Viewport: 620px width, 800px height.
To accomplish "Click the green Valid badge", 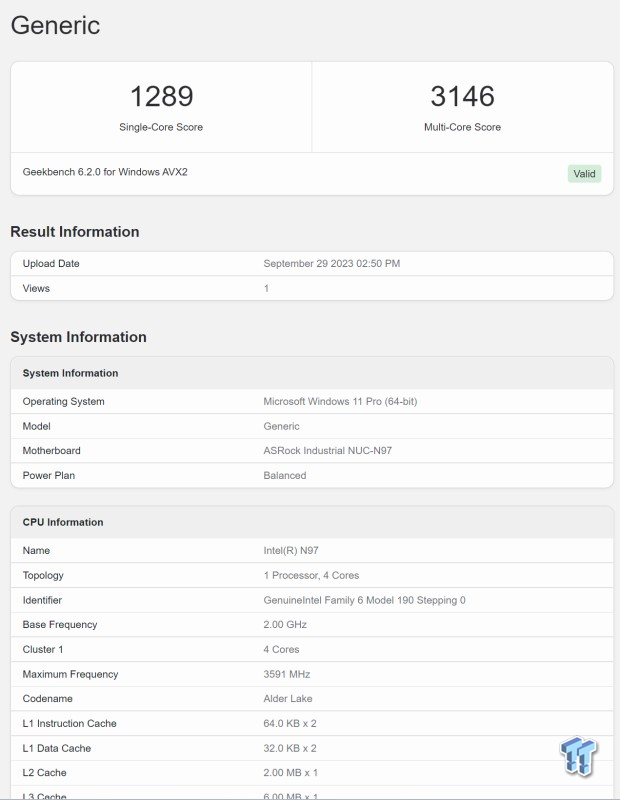I will coord(584,174).
